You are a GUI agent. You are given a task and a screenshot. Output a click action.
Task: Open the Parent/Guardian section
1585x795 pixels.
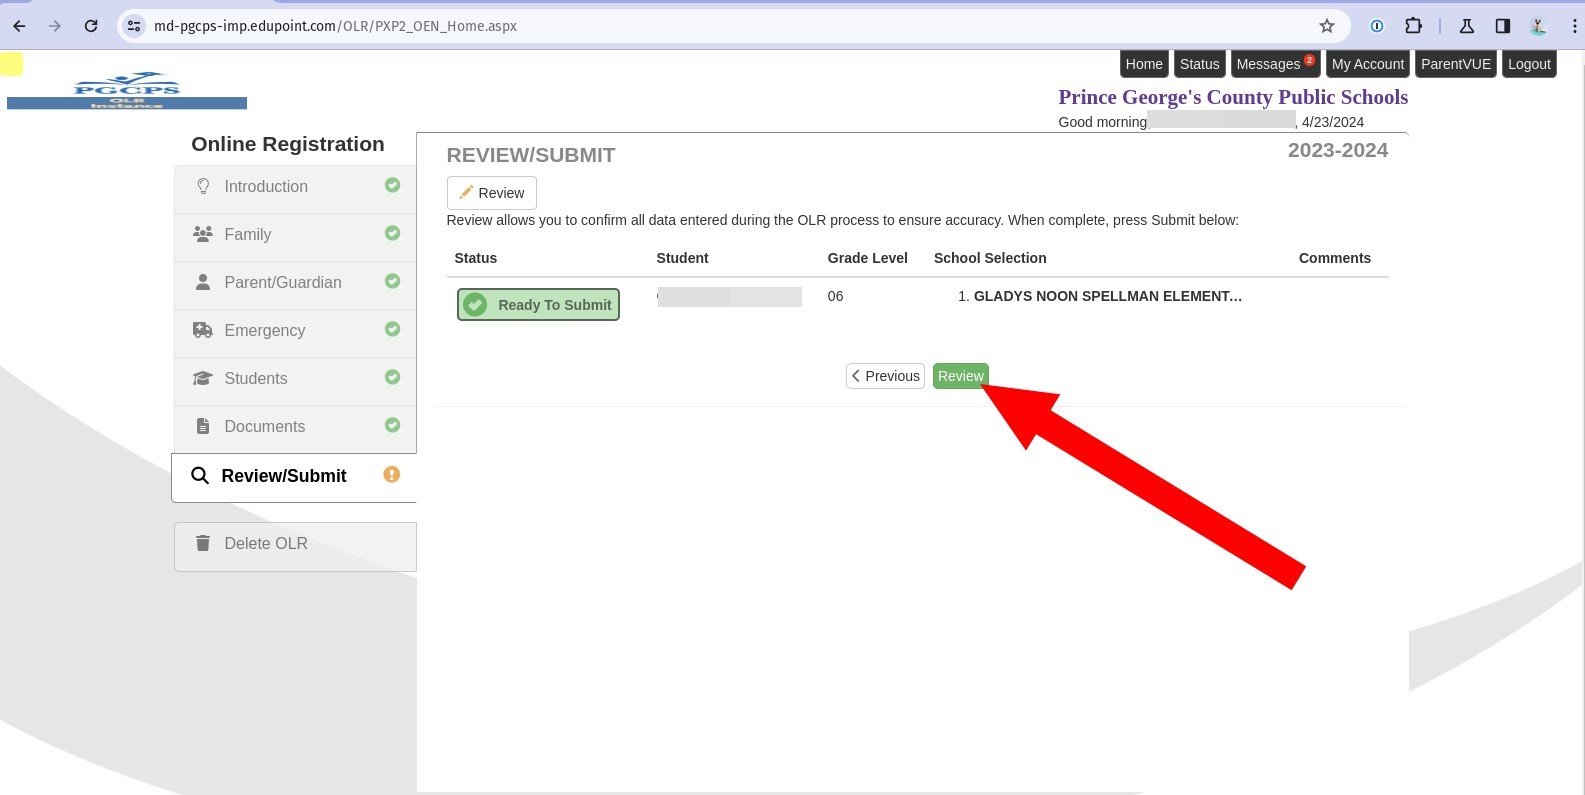(283, 283)
